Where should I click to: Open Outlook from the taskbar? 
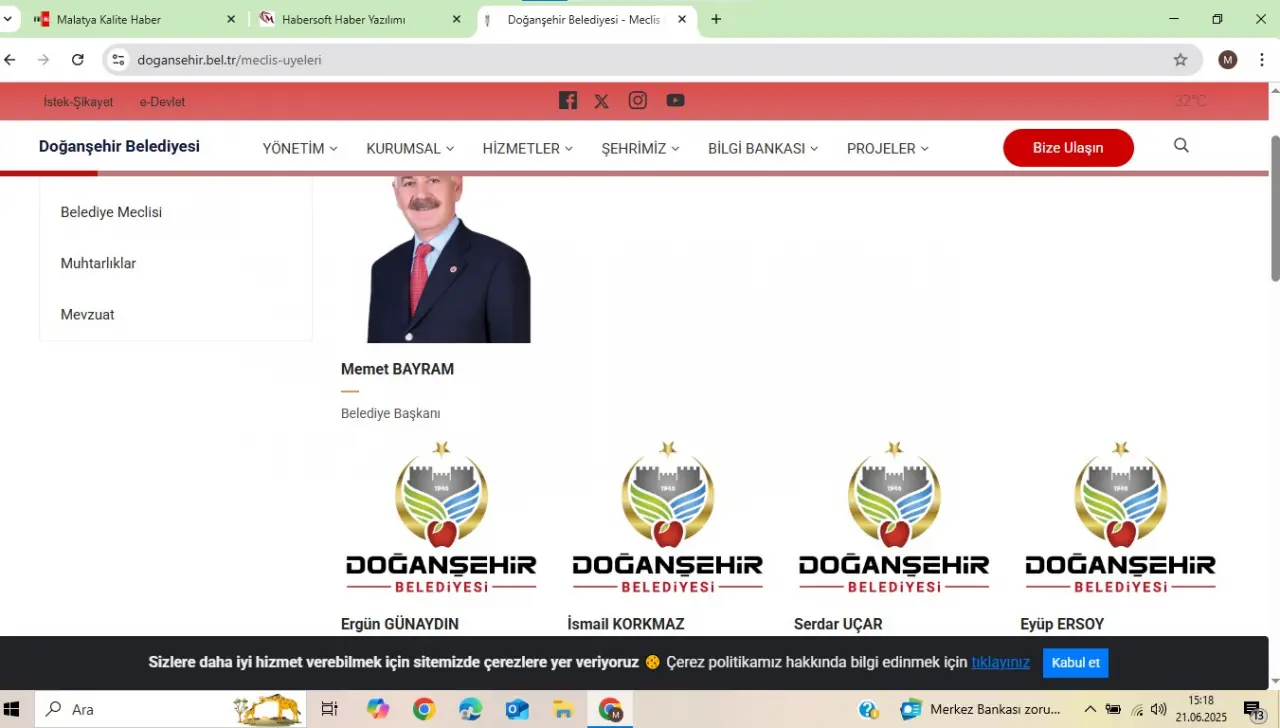coord(517,709)
